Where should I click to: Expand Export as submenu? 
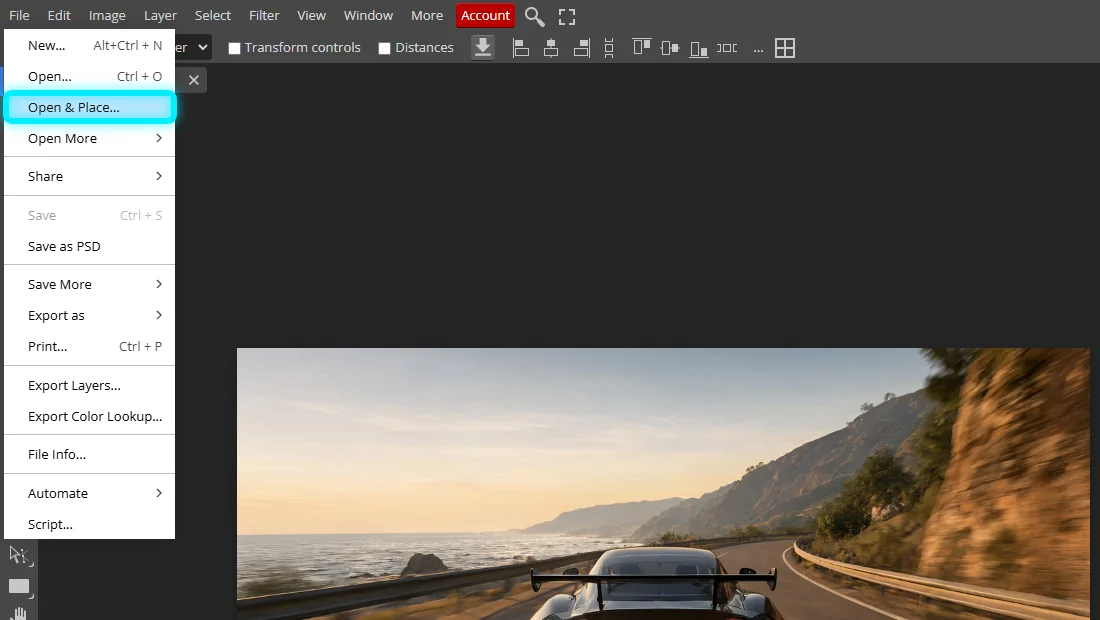(90, 315)
